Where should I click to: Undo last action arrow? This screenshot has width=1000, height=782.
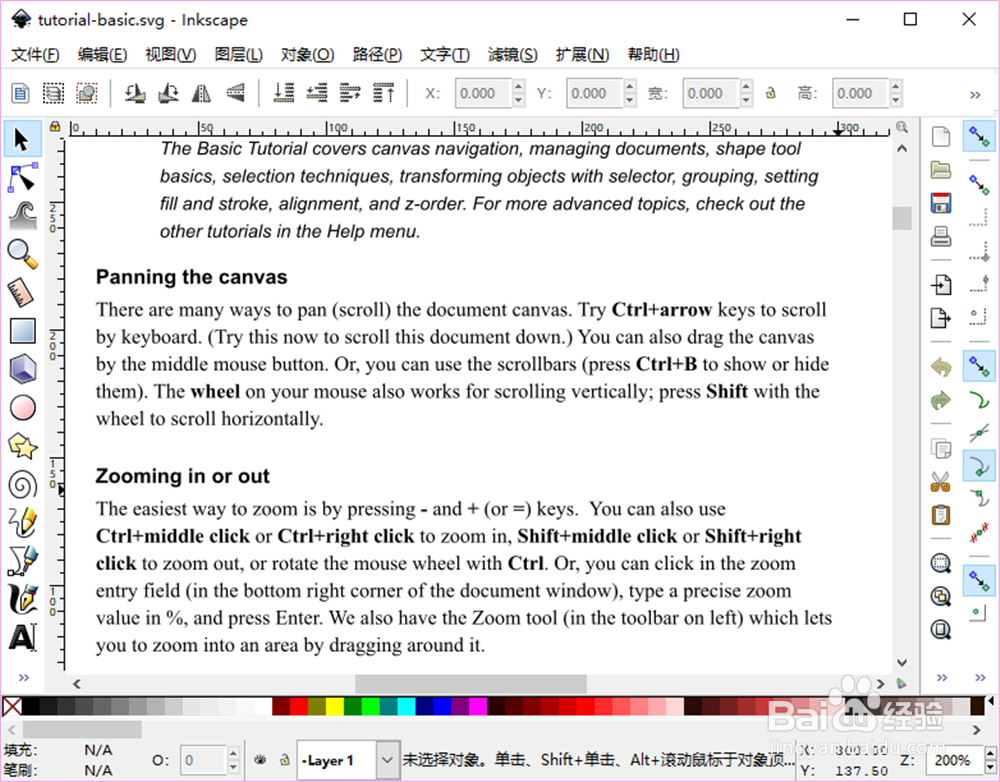pos(941,367)
